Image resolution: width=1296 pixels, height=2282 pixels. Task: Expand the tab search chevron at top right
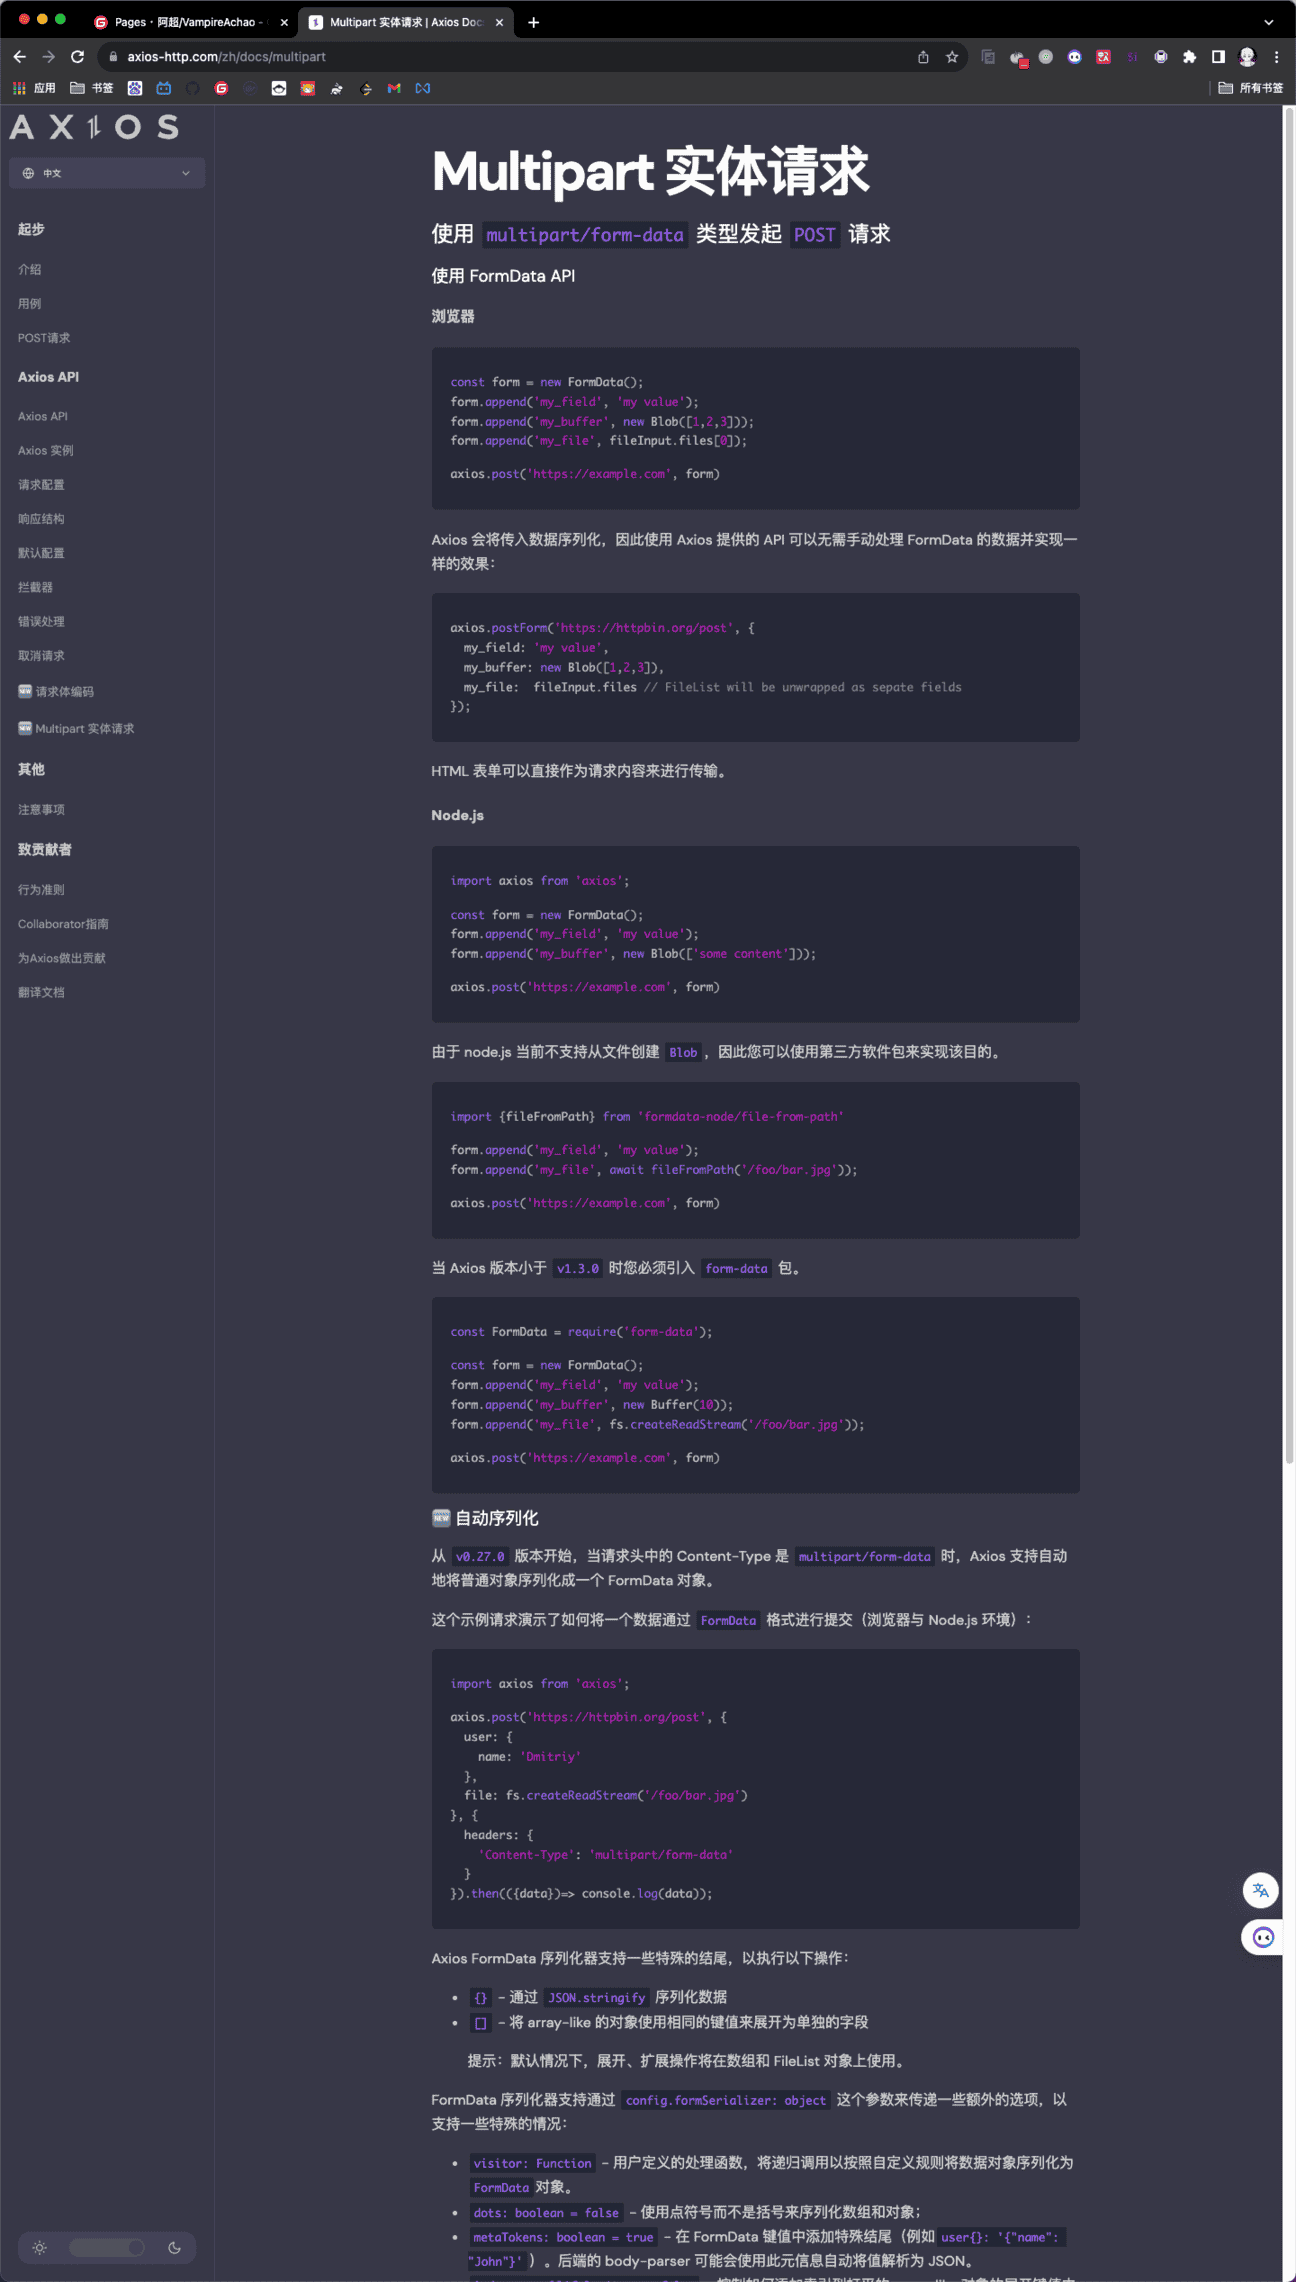[1268, 22]
